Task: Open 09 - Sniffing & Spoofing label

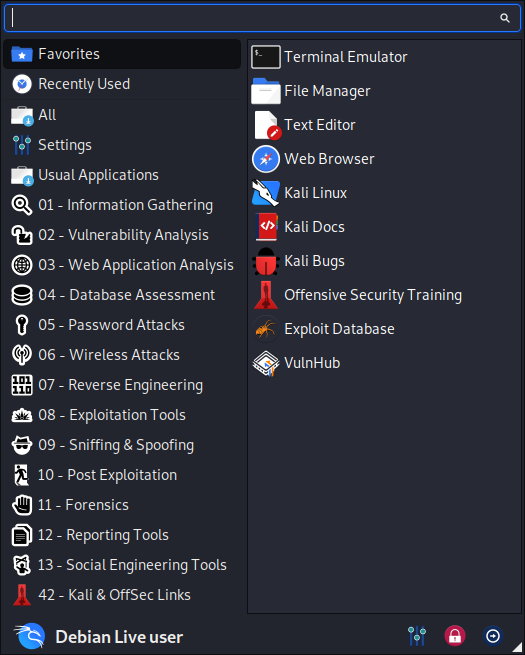Action: 116,445
